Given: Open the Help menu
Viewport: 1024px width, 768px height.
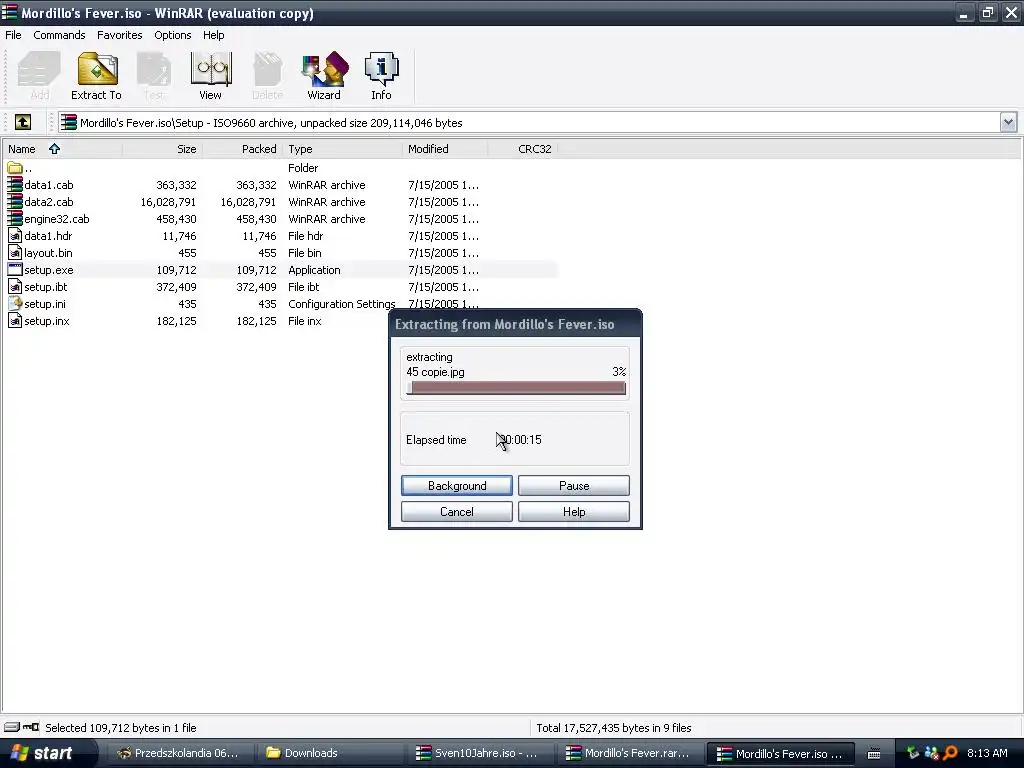Looking at the screenshot, I should click(x=214, y=35).
